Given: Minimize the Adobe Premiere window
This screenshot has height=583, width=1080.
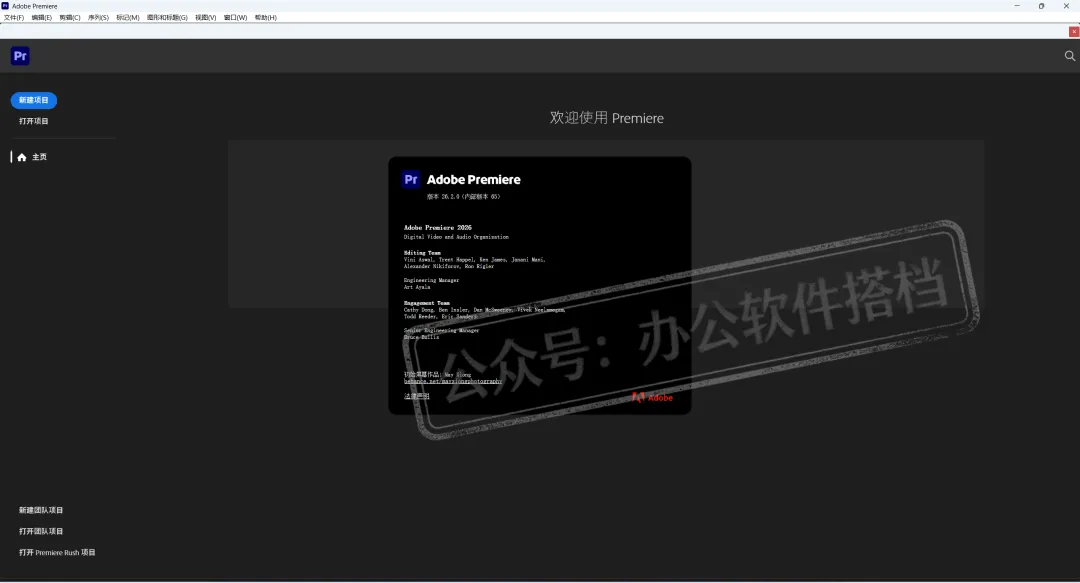Looking at the screenshot, I should tap(1017, 6).
